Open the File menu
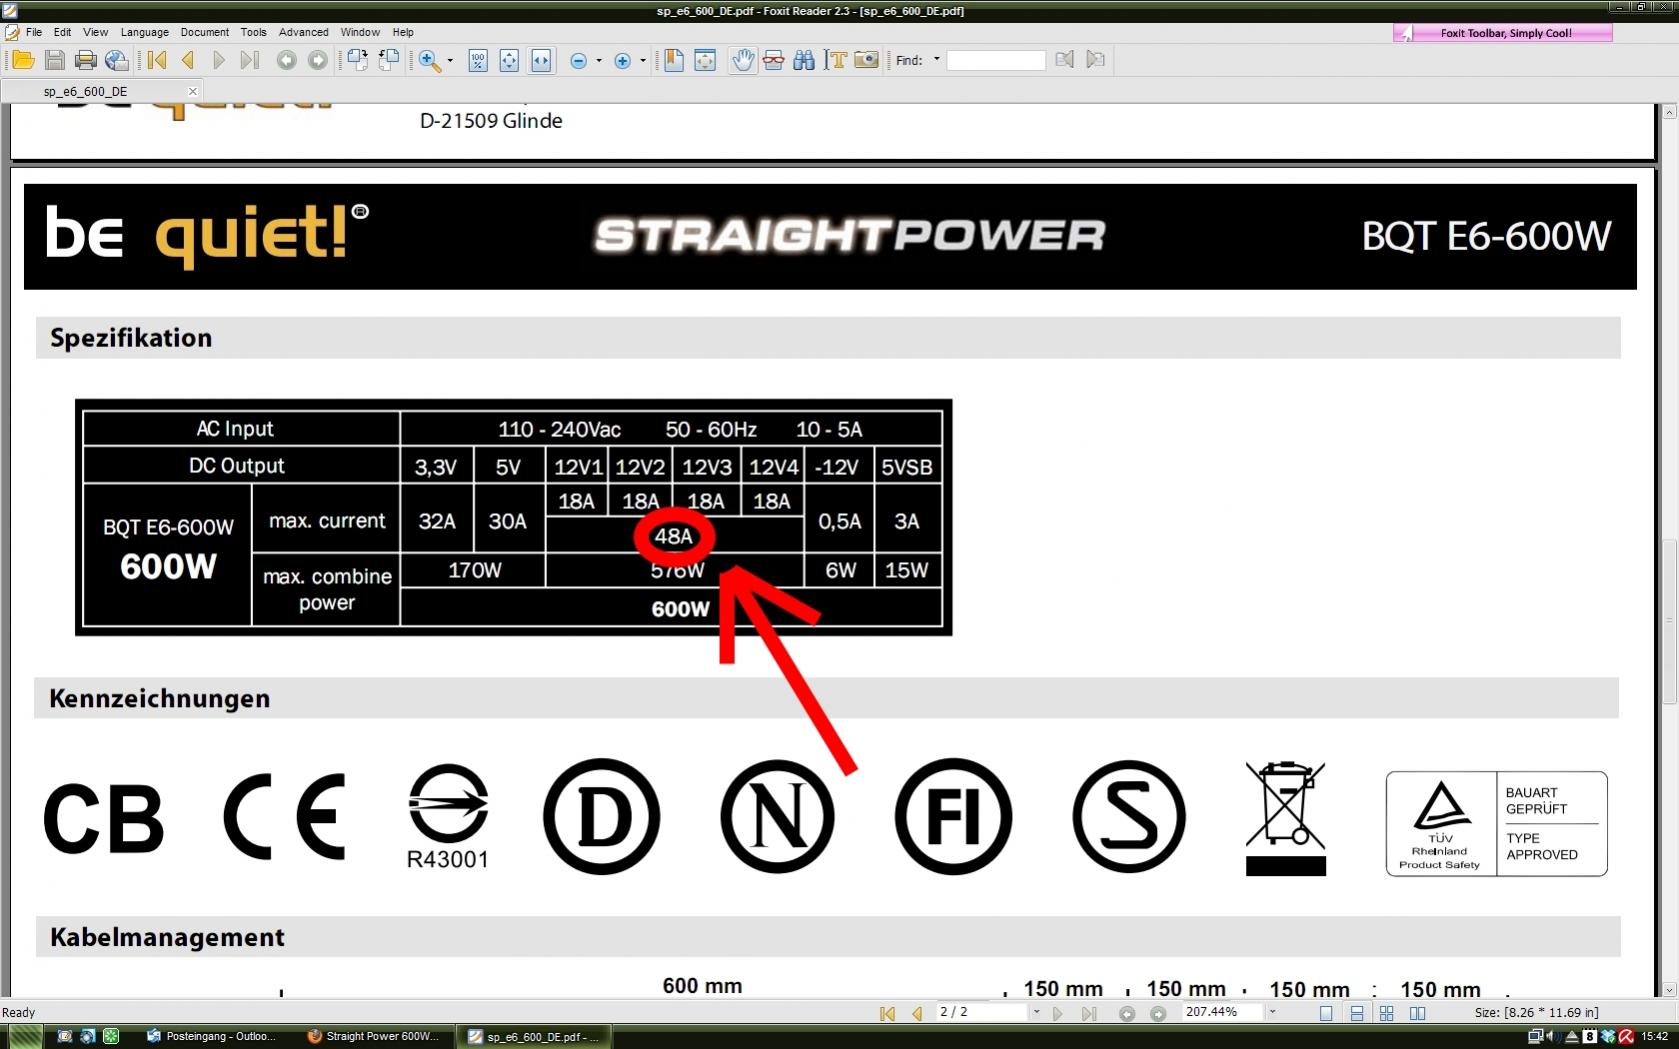The image size is (1679, 1049). [x=34, y=32]
